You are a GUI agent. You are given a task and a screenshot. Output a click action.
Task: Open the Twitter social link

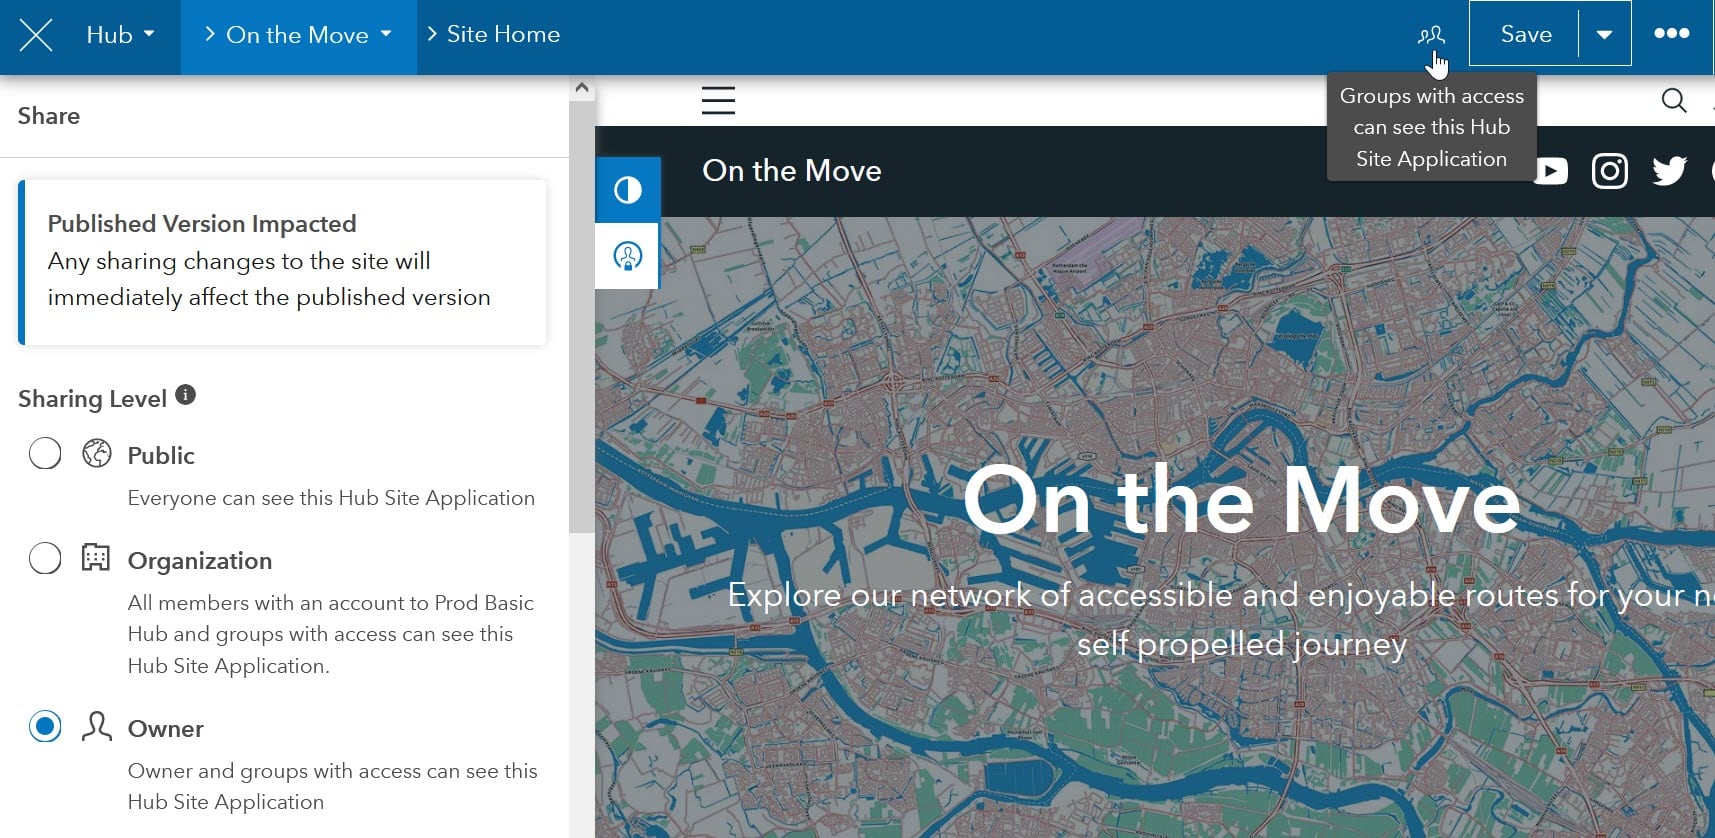1669,171
